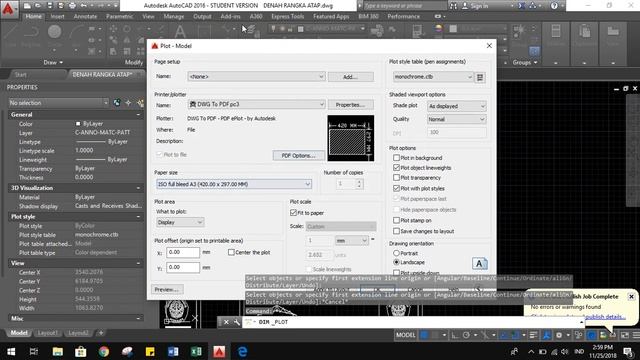Click plot offset X input field
Screen dimensions: 640x360
coord(183,252)
